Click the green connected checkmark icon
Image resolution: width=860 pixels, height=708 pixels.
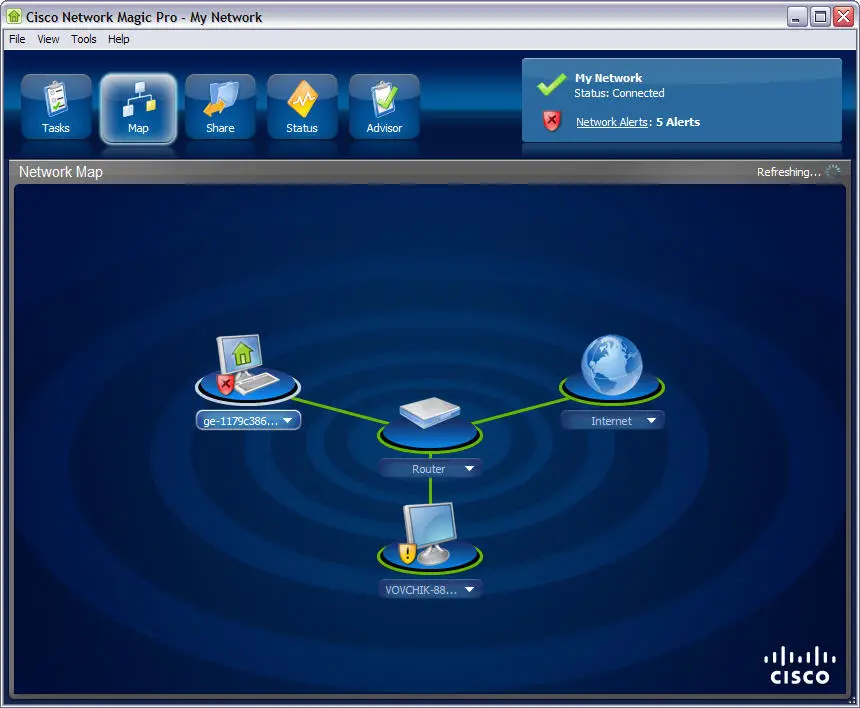(x=552, y=84)
